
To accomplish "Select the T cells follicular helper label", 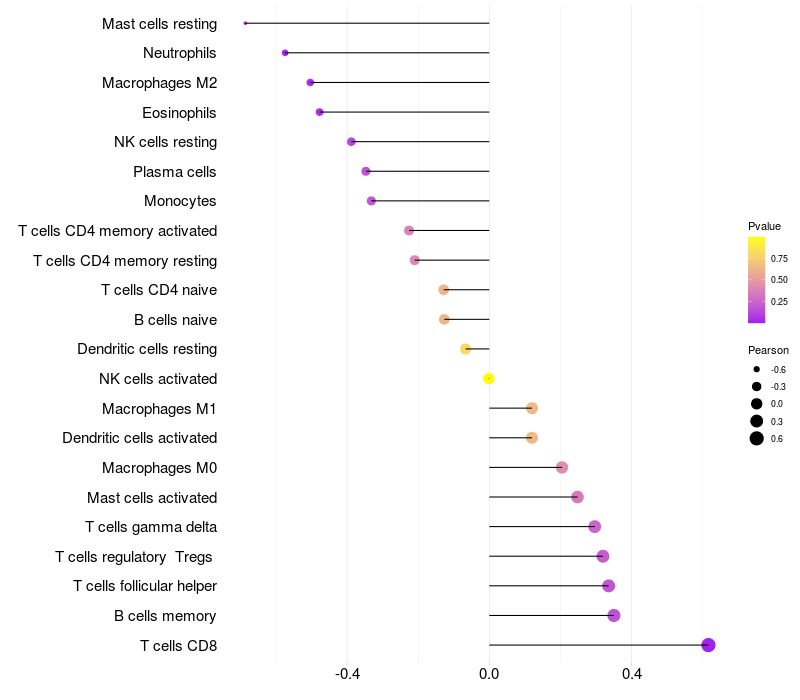I will (145, 586).
